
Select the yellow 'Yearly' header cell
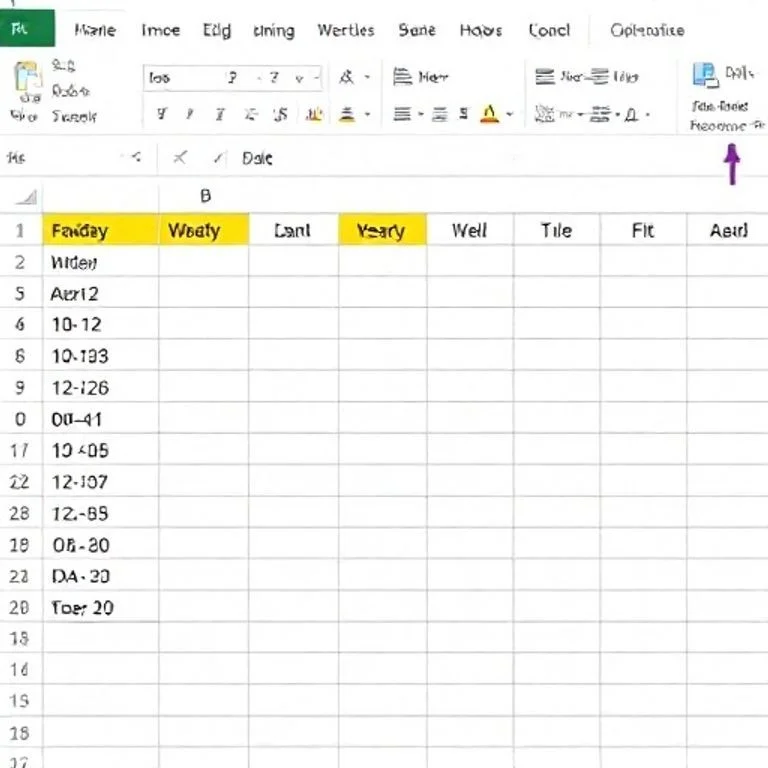383,229
